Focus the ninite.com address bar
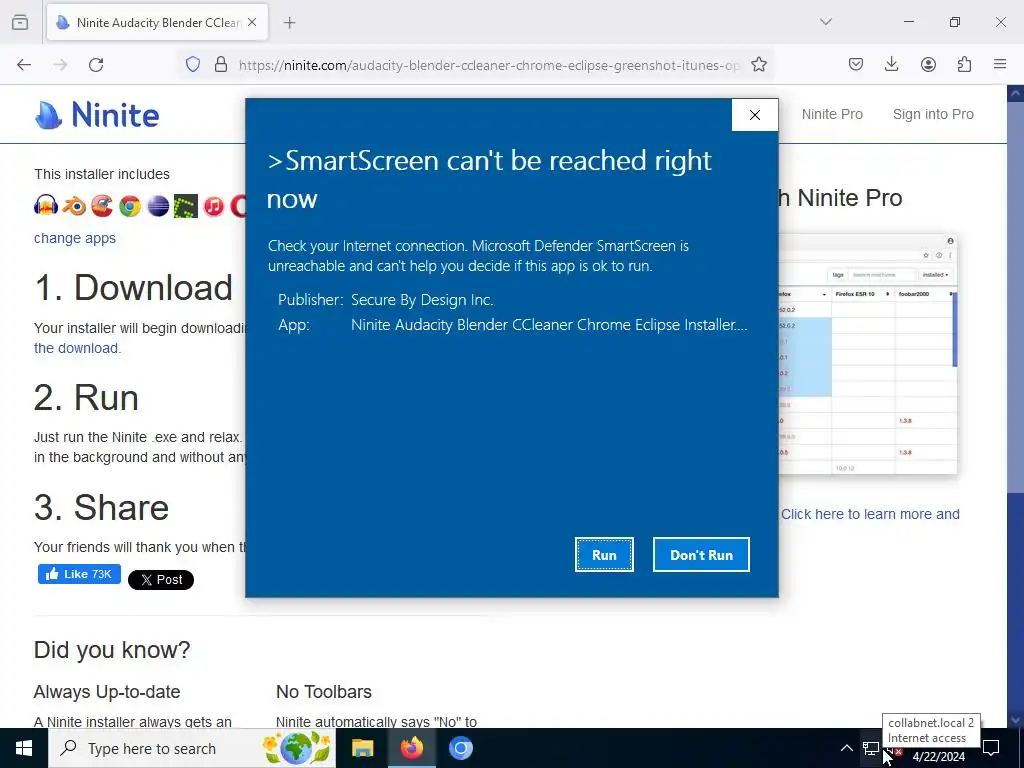This screenshot has height=768, width=1024. point(490,65)
